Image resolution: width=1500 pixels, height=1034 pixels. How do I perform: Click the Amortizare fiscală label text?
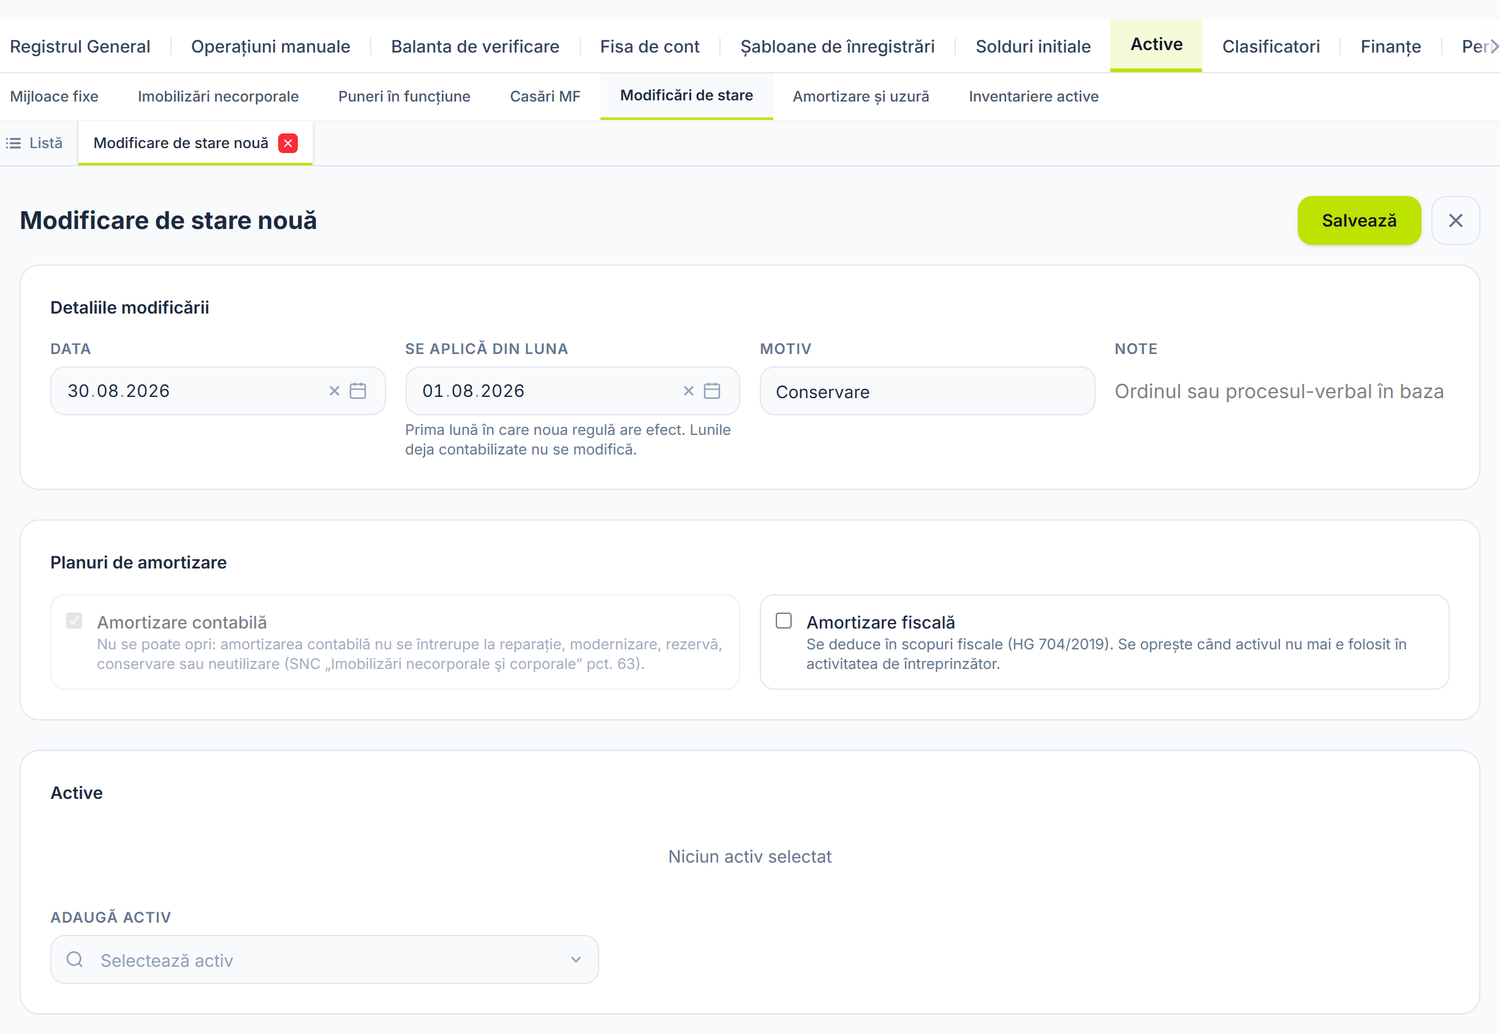[x=881, y=622]
